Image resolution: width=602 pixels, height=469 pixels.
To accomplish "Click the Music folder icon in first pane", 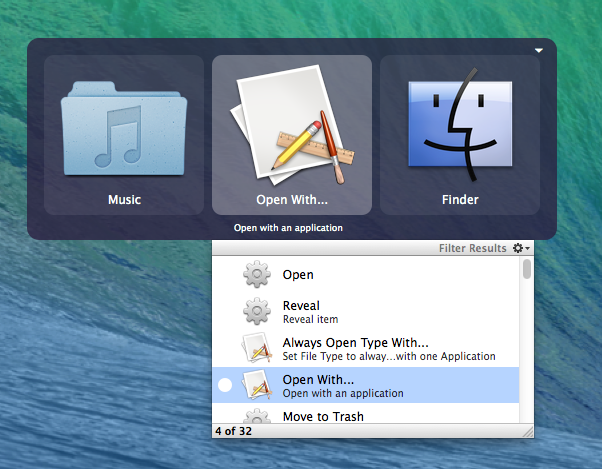I will click(x=124, y=126).
